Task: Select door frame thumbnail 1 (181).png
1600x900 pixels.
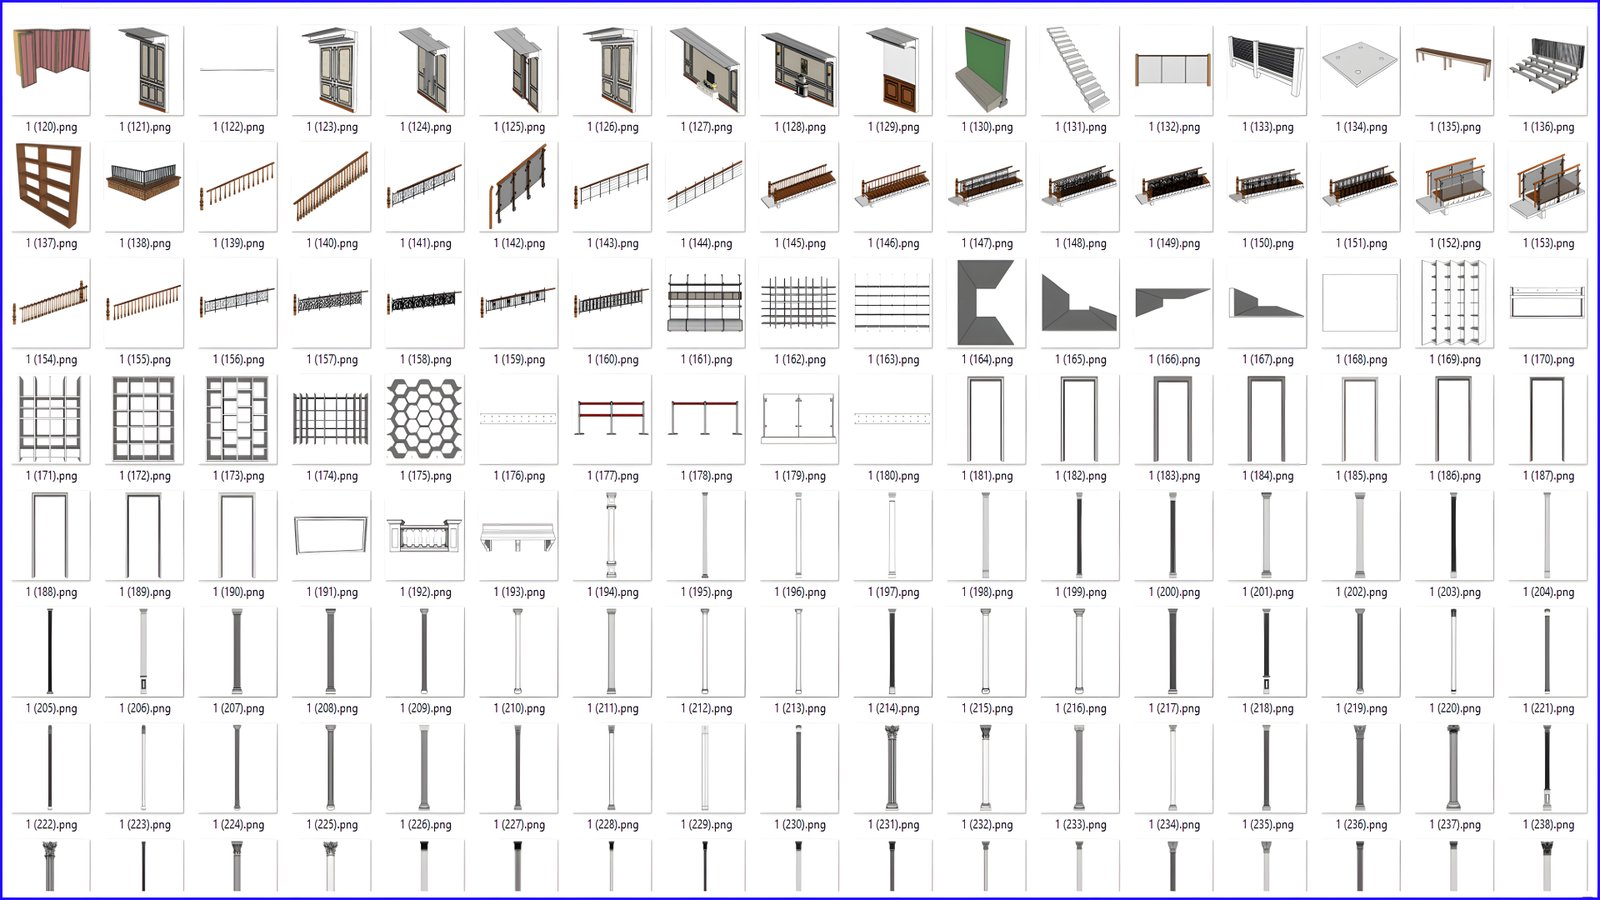Action: click(986, 419)
